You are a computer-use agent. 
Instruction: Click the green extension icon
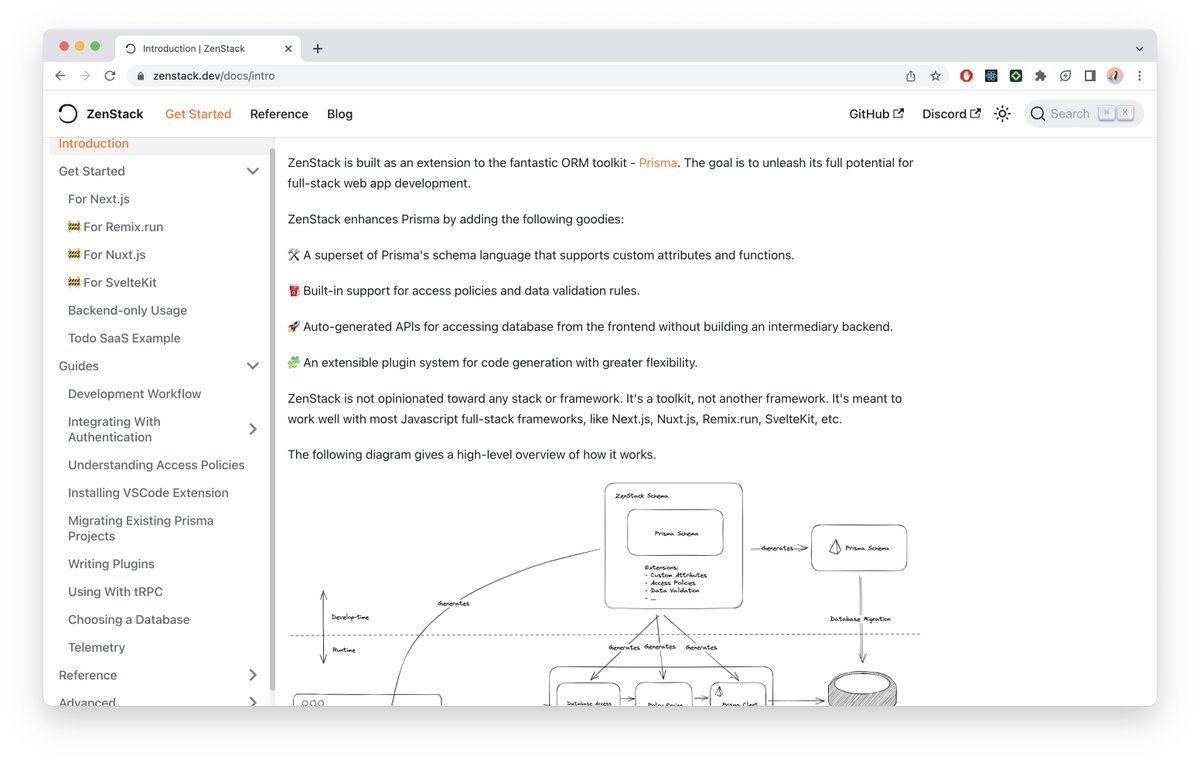click(x=1016, y=76)
